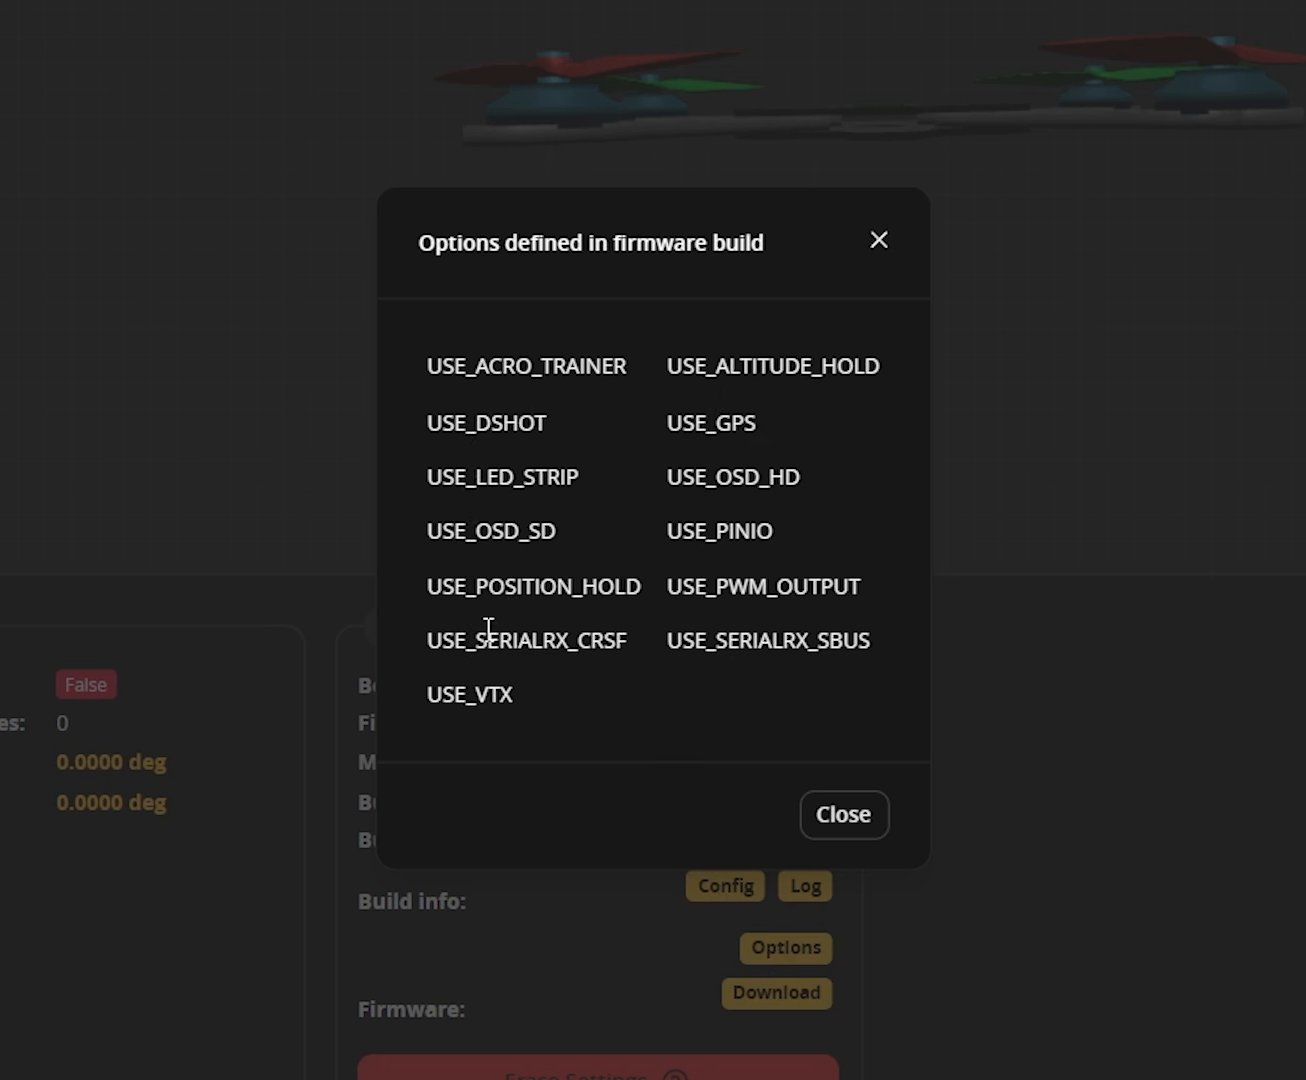This screenshot has width=1306, height=1080.
Task: Select the USE_LED_STRIP option text
Action: (x=502, y=477)
